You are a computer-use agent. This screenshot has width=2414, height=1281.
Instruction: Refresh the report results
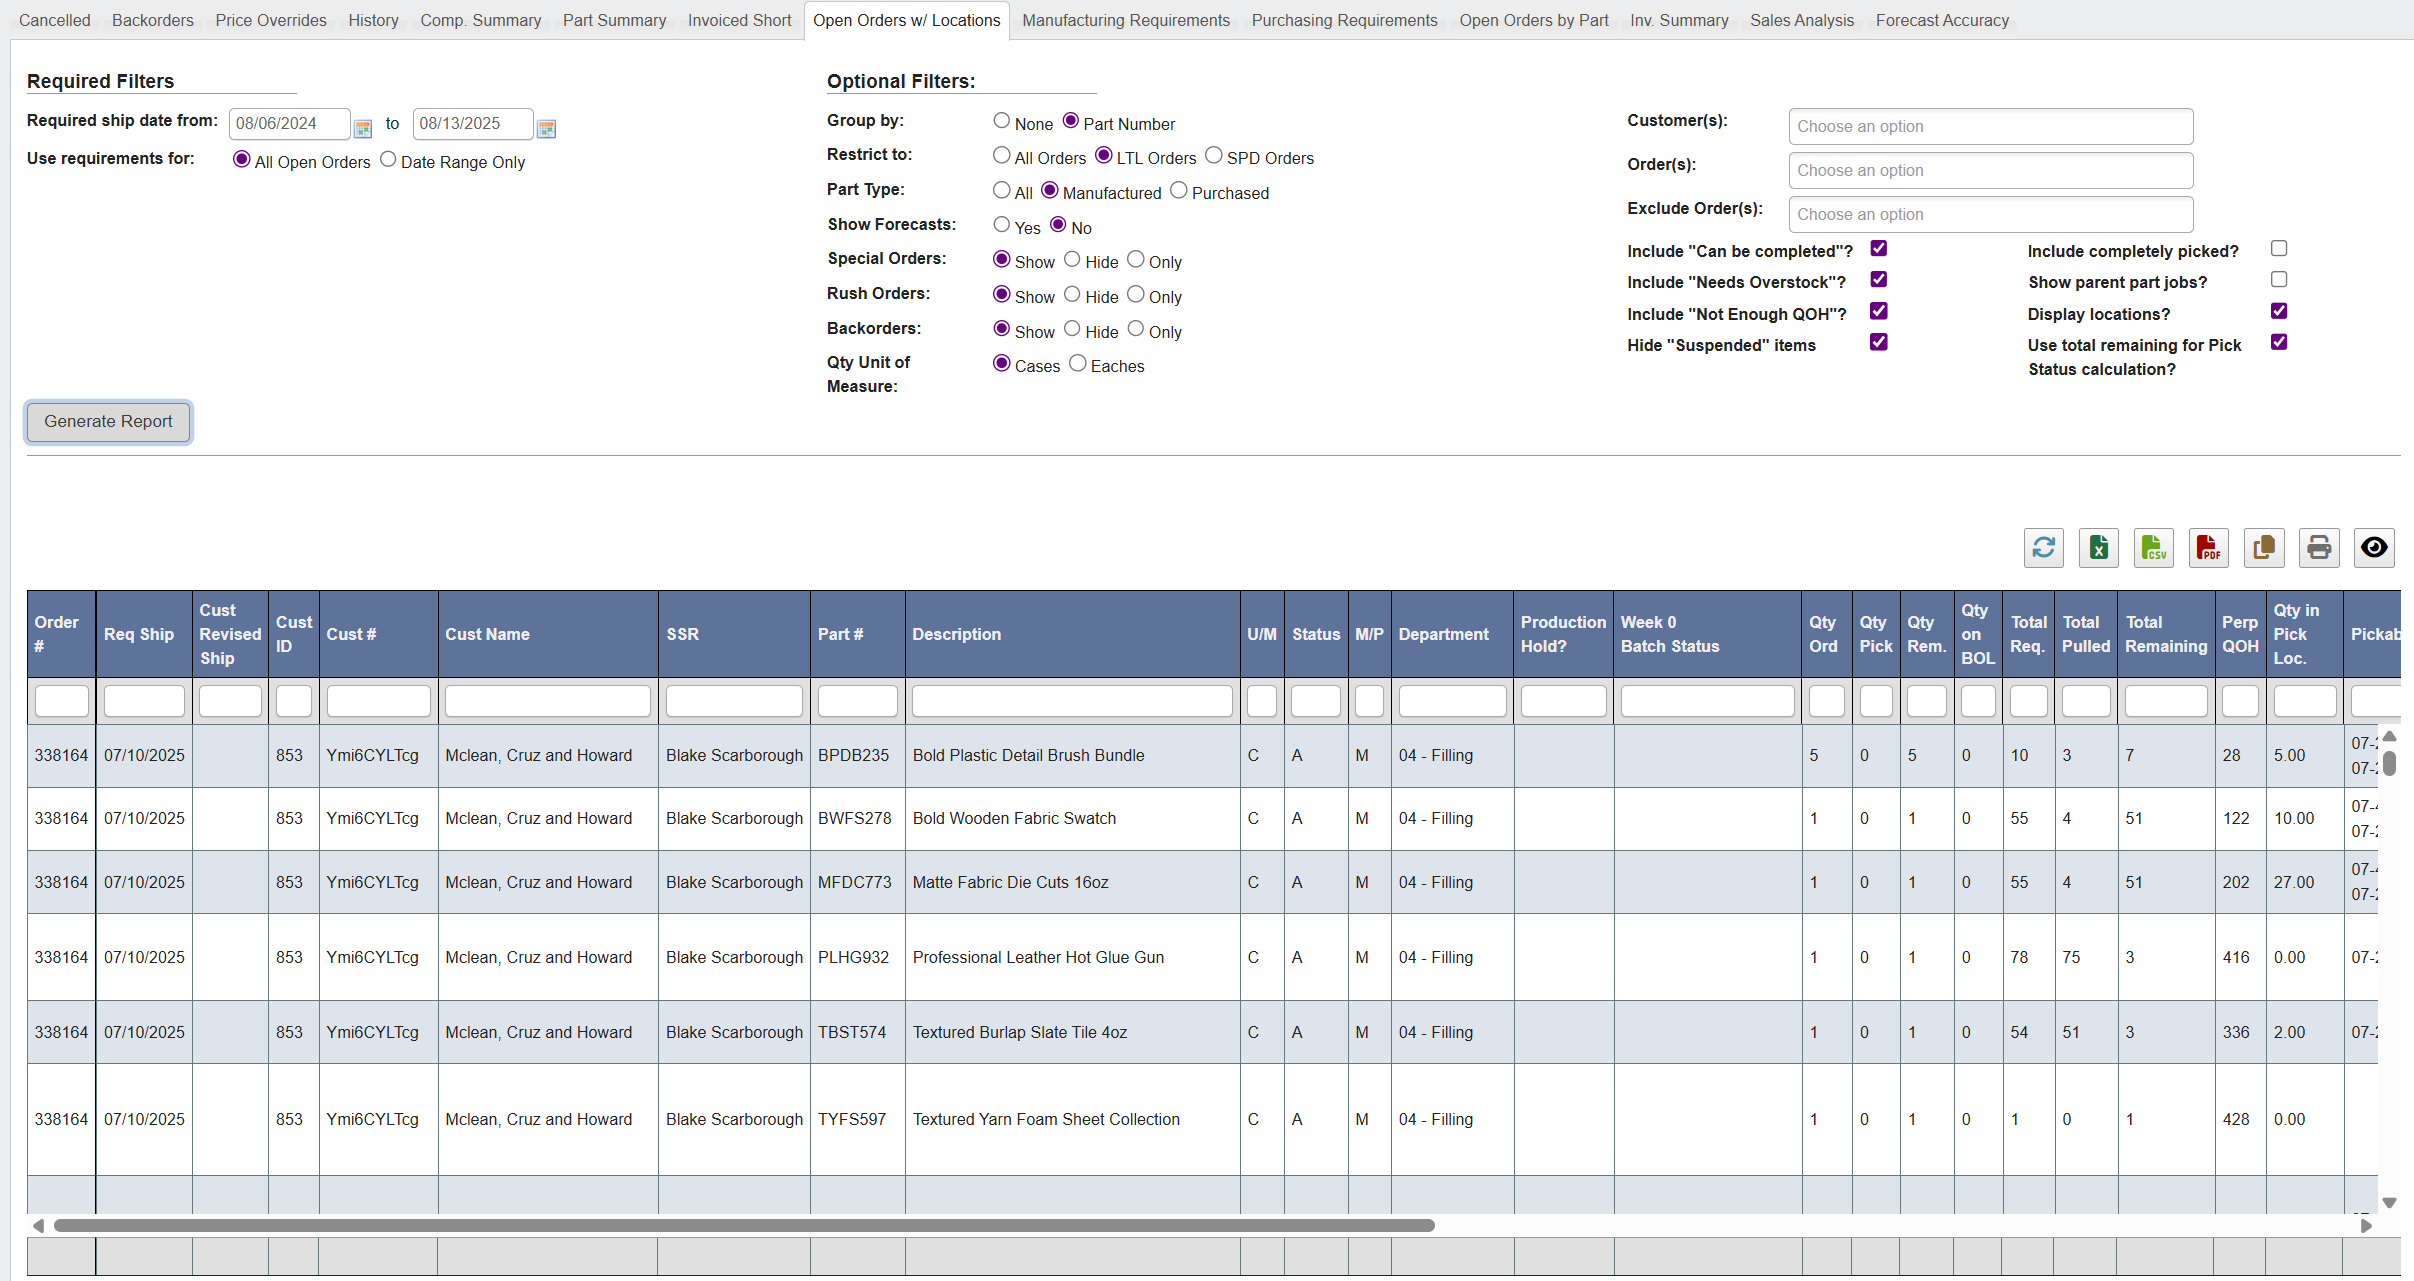click(x=2043, y=548)
